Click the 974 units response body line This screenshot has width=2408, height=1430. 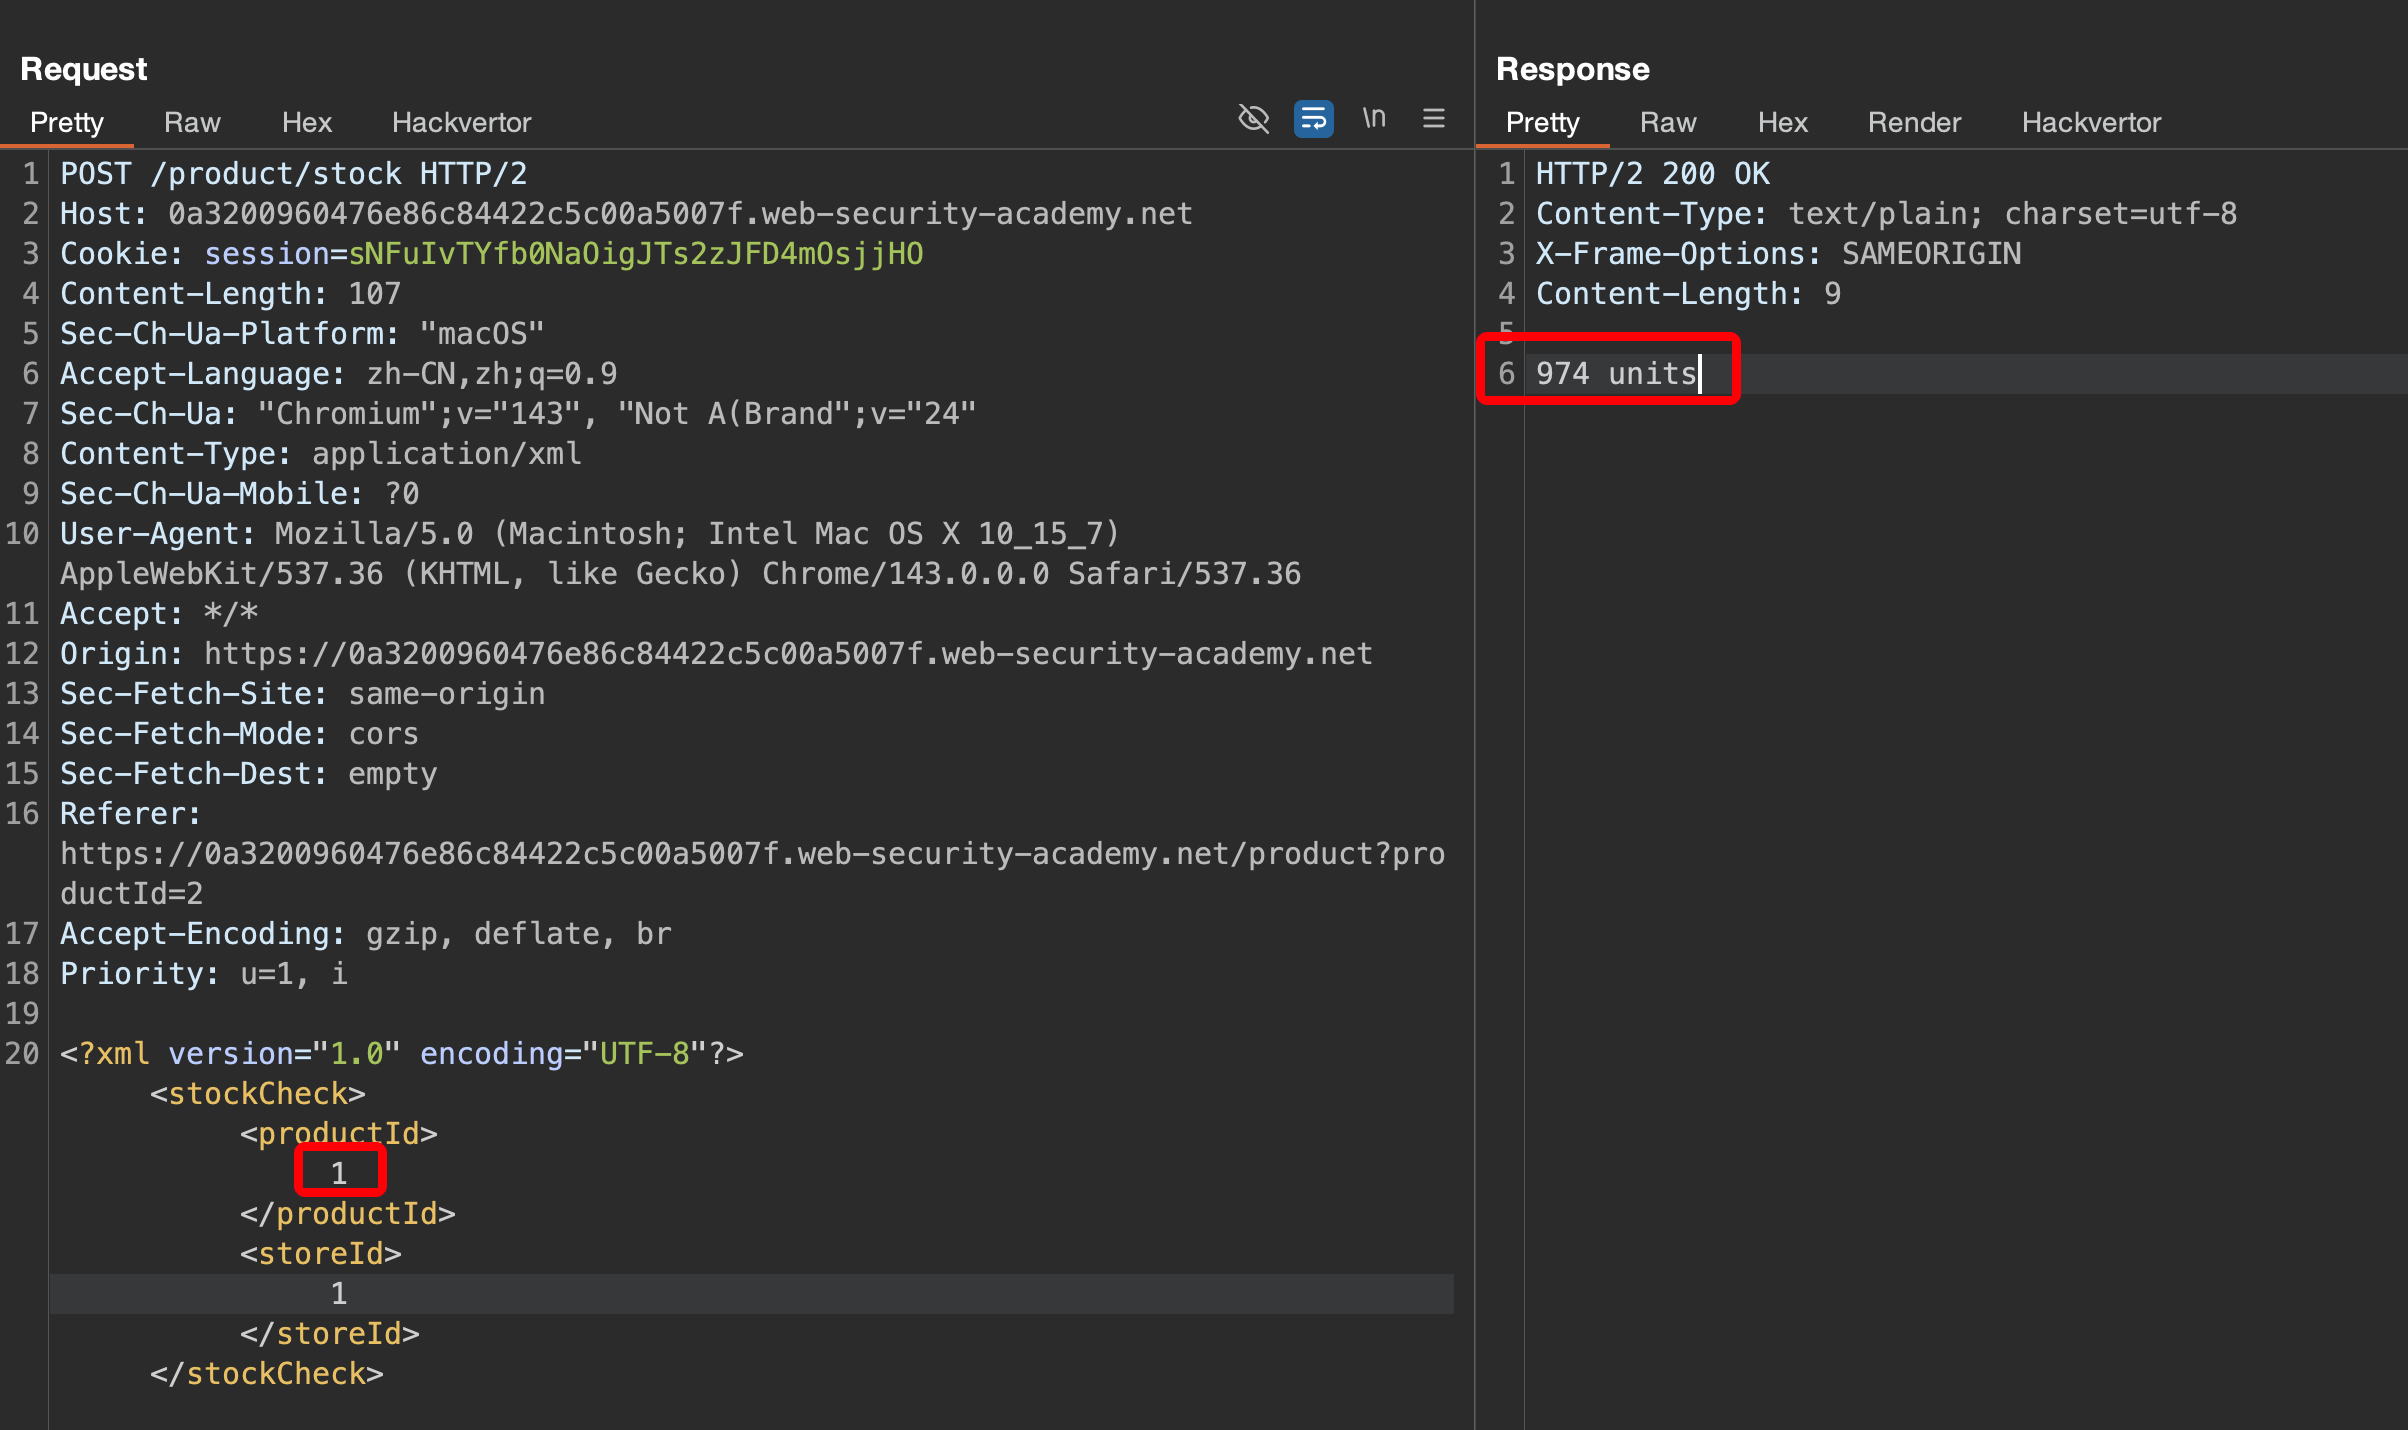click(x=1616, y=373)
